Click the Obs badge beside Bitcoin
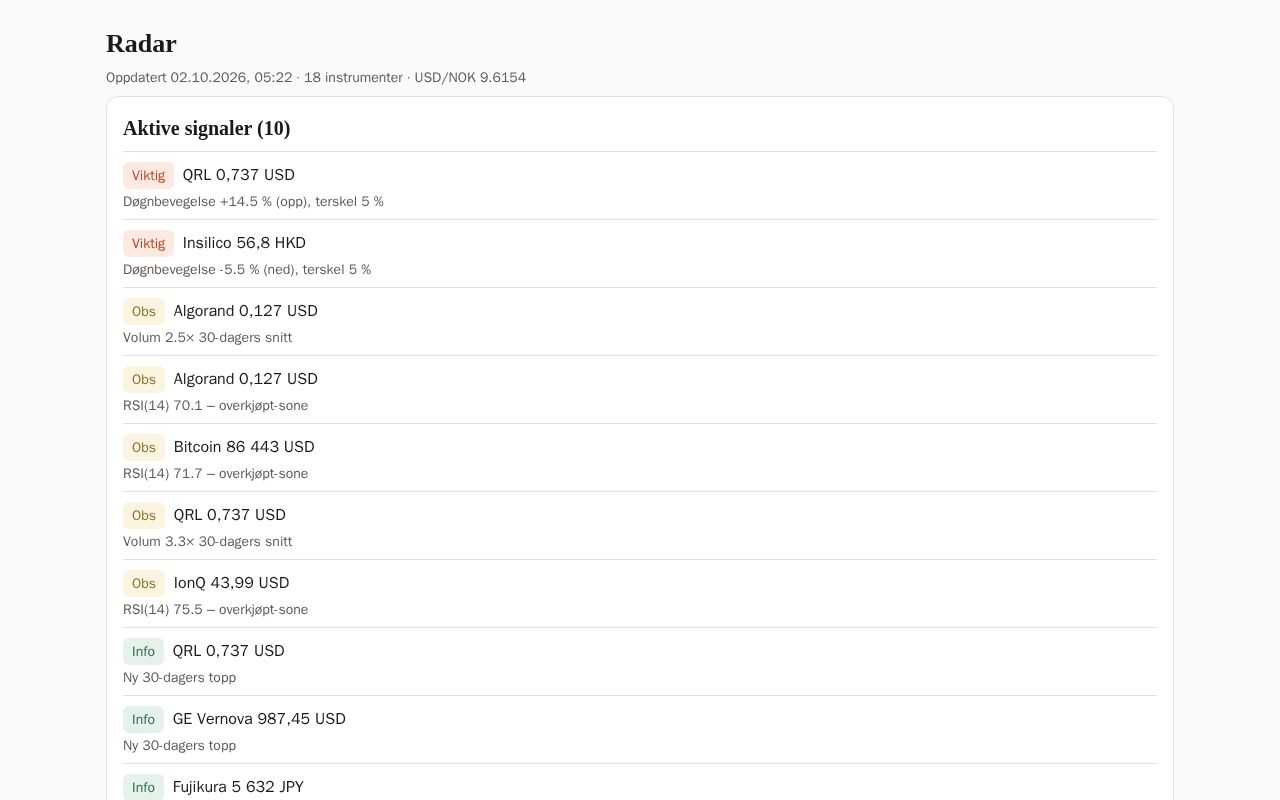 click(144, 447)
